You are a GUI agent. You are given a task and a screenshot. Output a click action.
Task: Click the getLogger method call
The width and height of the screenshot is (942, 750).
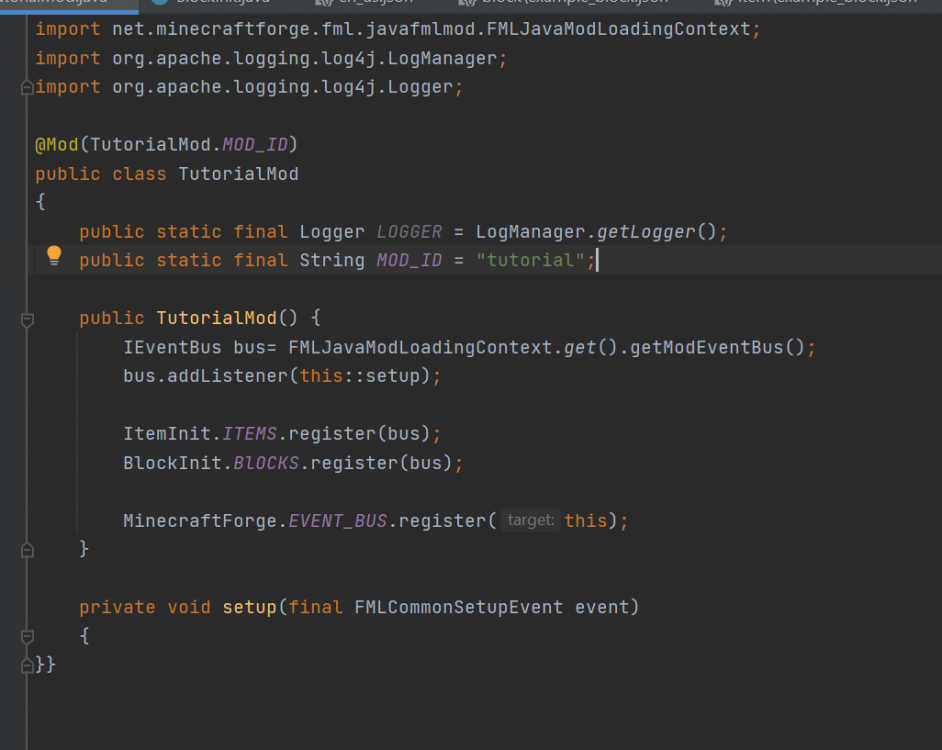pos(646,231)
